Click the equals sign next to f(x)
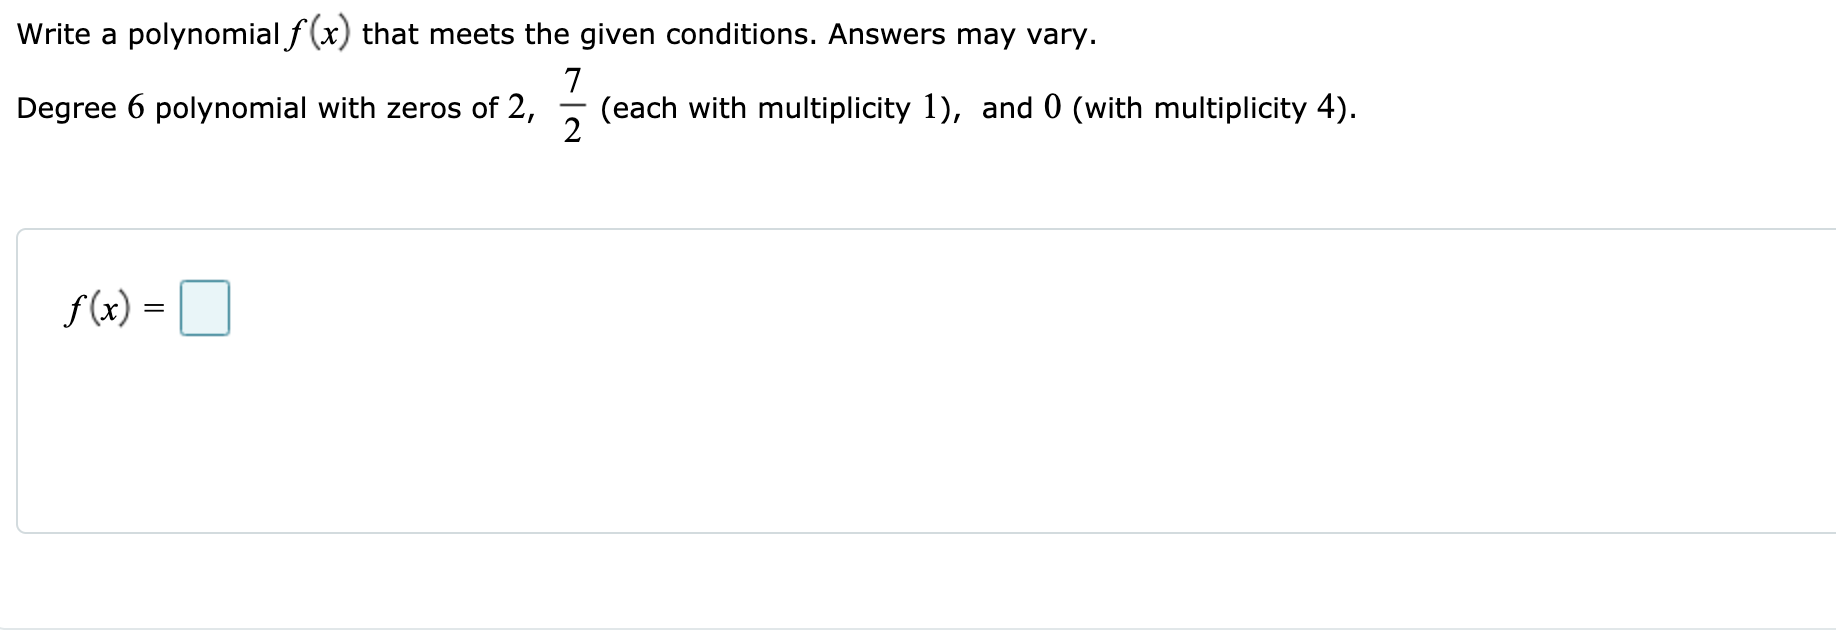This screenshot has width=1836, height=644. 152,310
